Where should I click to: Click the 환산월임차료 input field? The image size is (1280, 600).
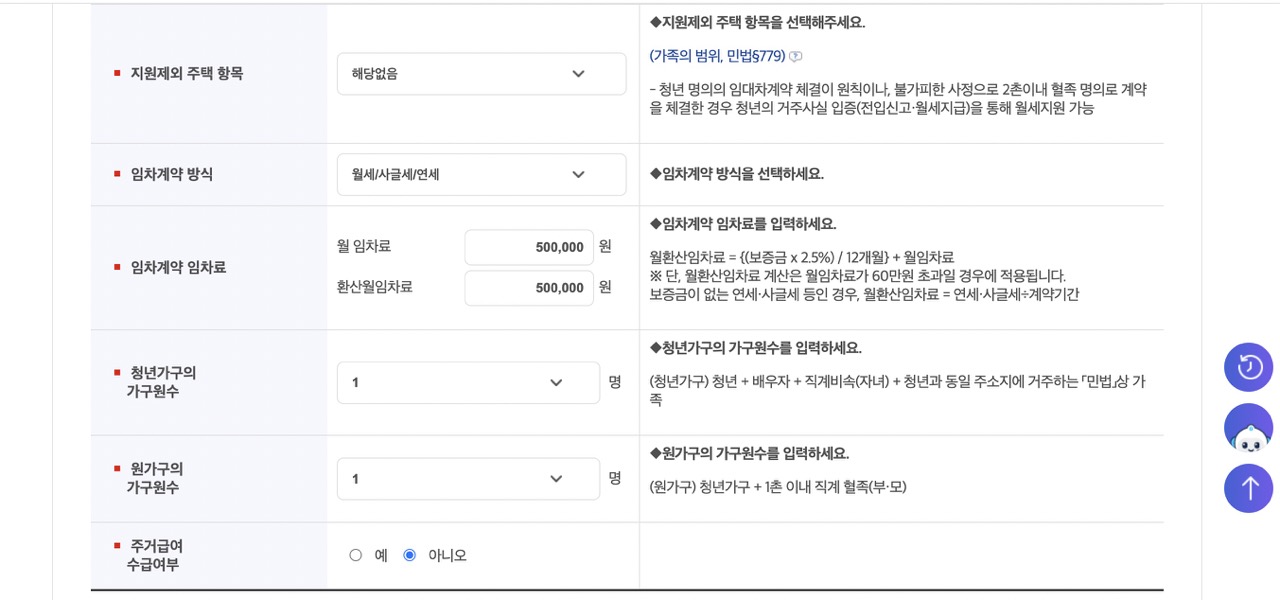pyautogui.click(x=529, y=288)
